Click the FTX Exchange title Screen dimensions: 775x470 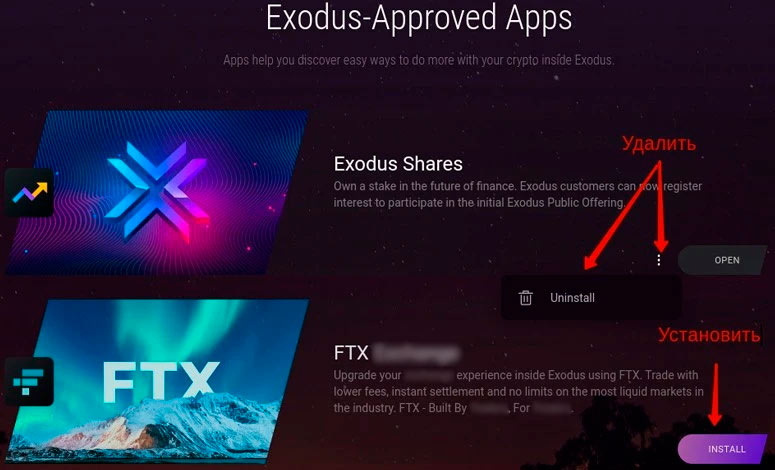click(397, 353)
